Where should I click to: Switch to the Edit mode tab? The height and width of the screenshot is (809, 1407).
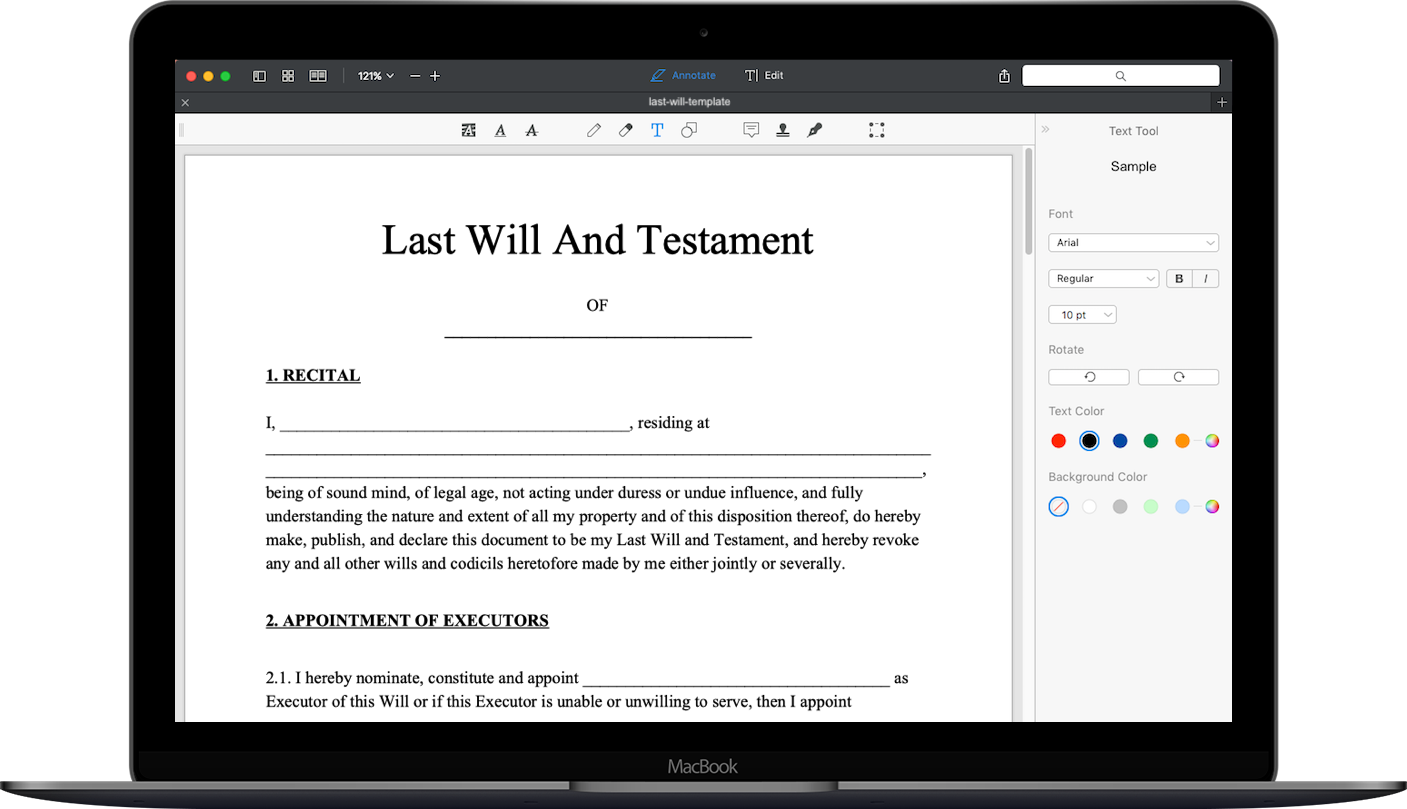[x=764, y=75]
